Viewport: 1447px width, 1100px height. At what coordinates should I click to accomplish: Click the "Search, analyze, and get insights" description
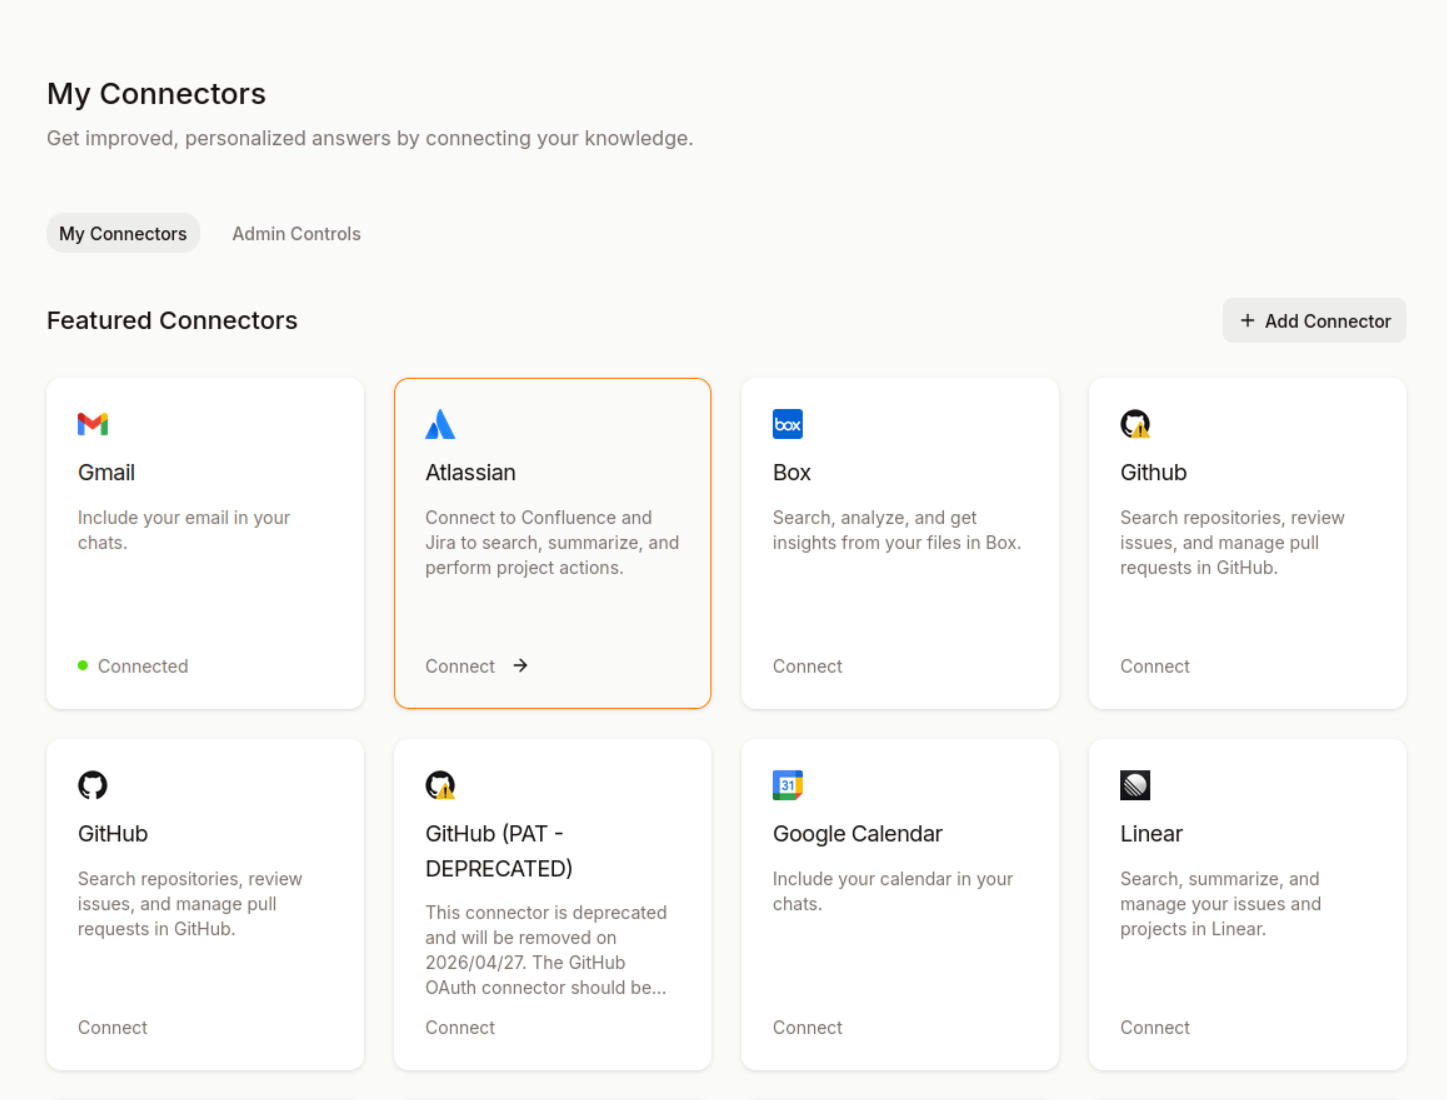pos(897,530)
